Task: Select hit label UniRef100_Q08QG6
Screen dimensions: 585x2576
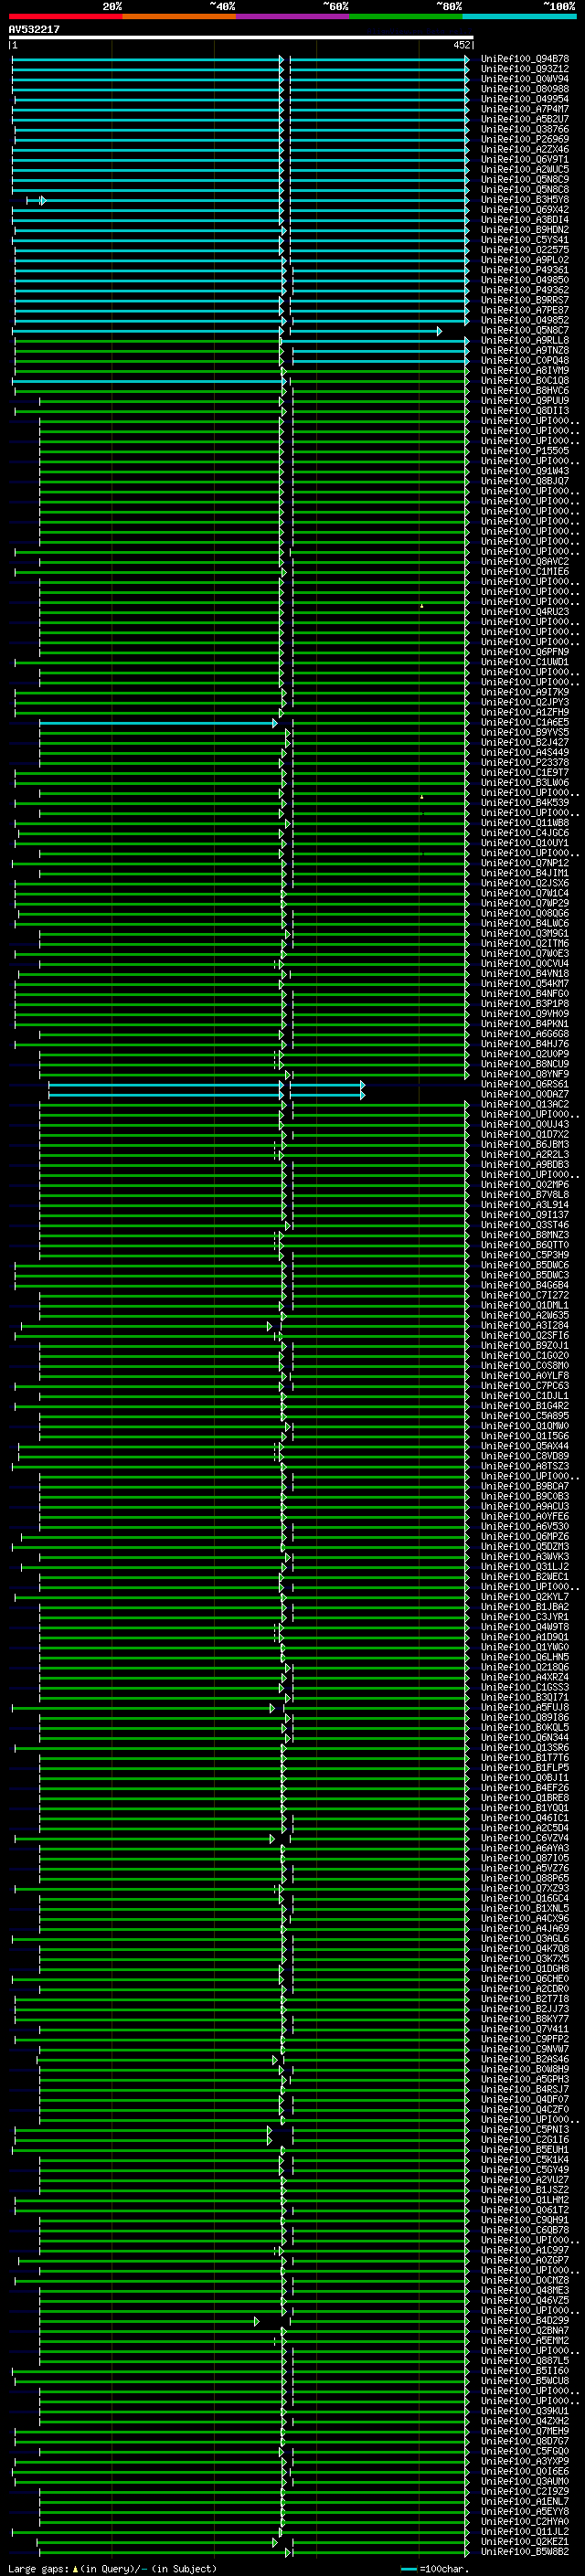Action: tap(525, 913)
